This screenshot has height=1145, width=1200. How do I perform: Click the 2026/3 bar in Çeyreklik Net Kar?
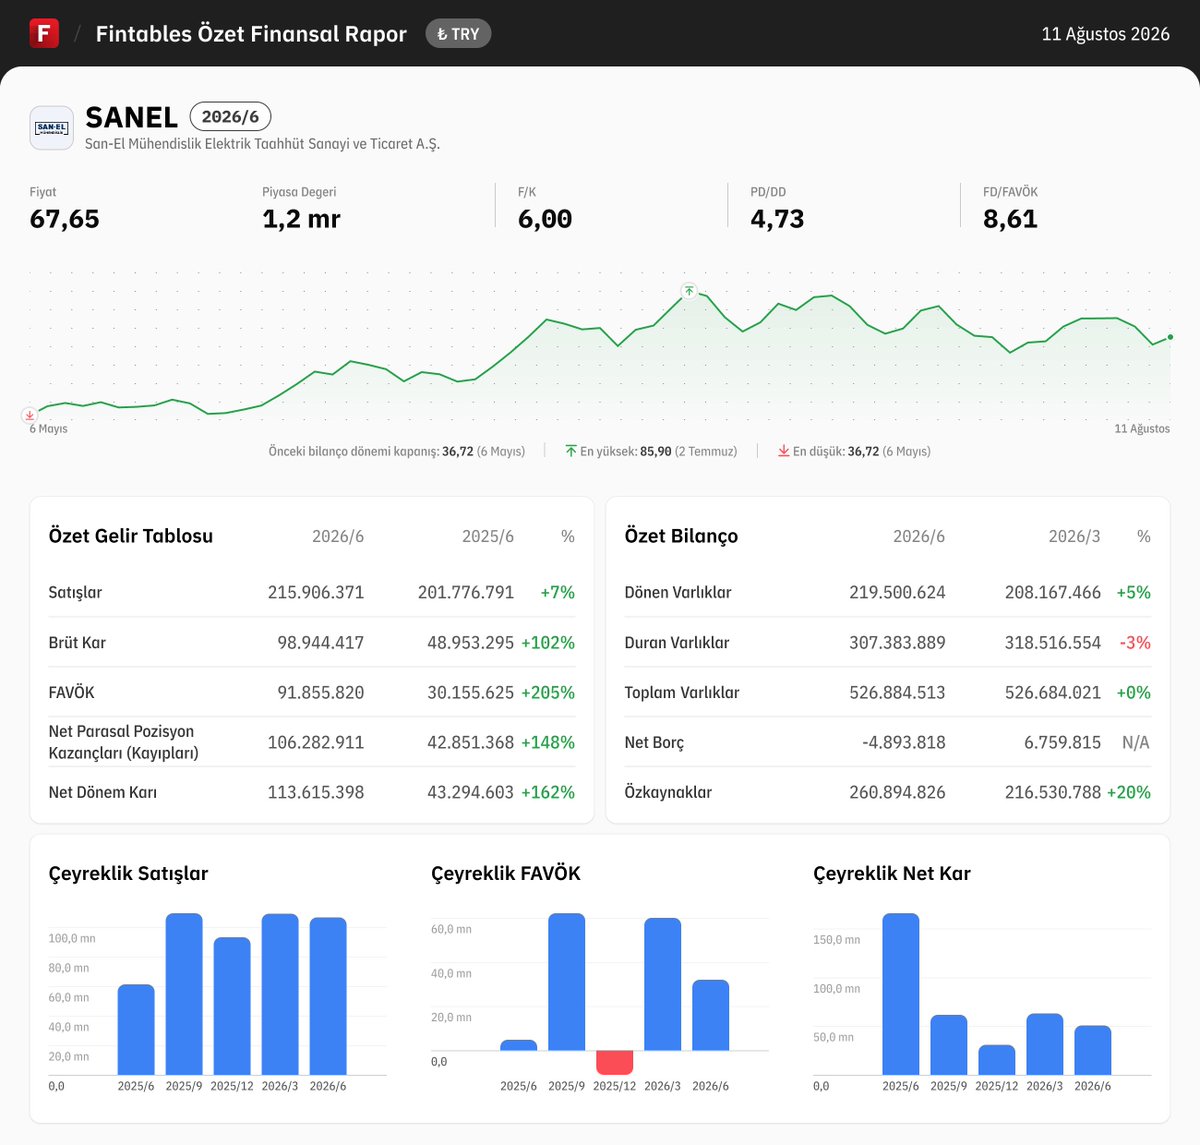point(1045,1044)
